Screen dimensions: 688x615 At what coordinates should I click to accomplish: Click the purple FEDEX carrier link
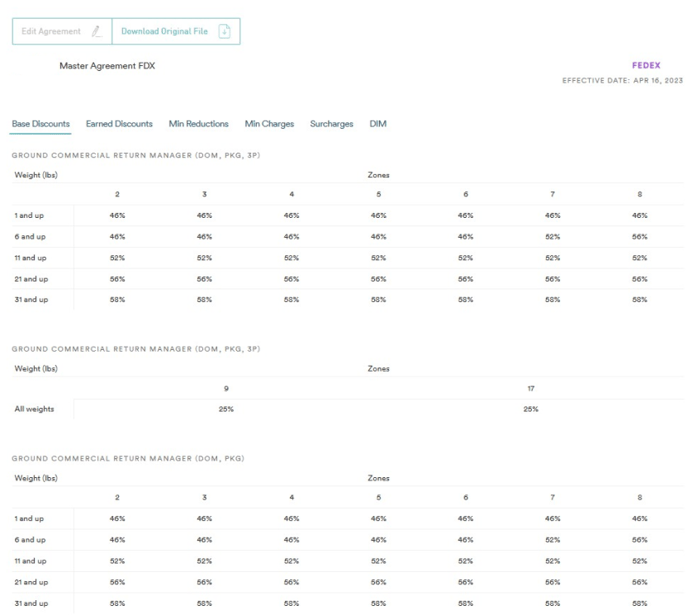click(x=646, y=66)
